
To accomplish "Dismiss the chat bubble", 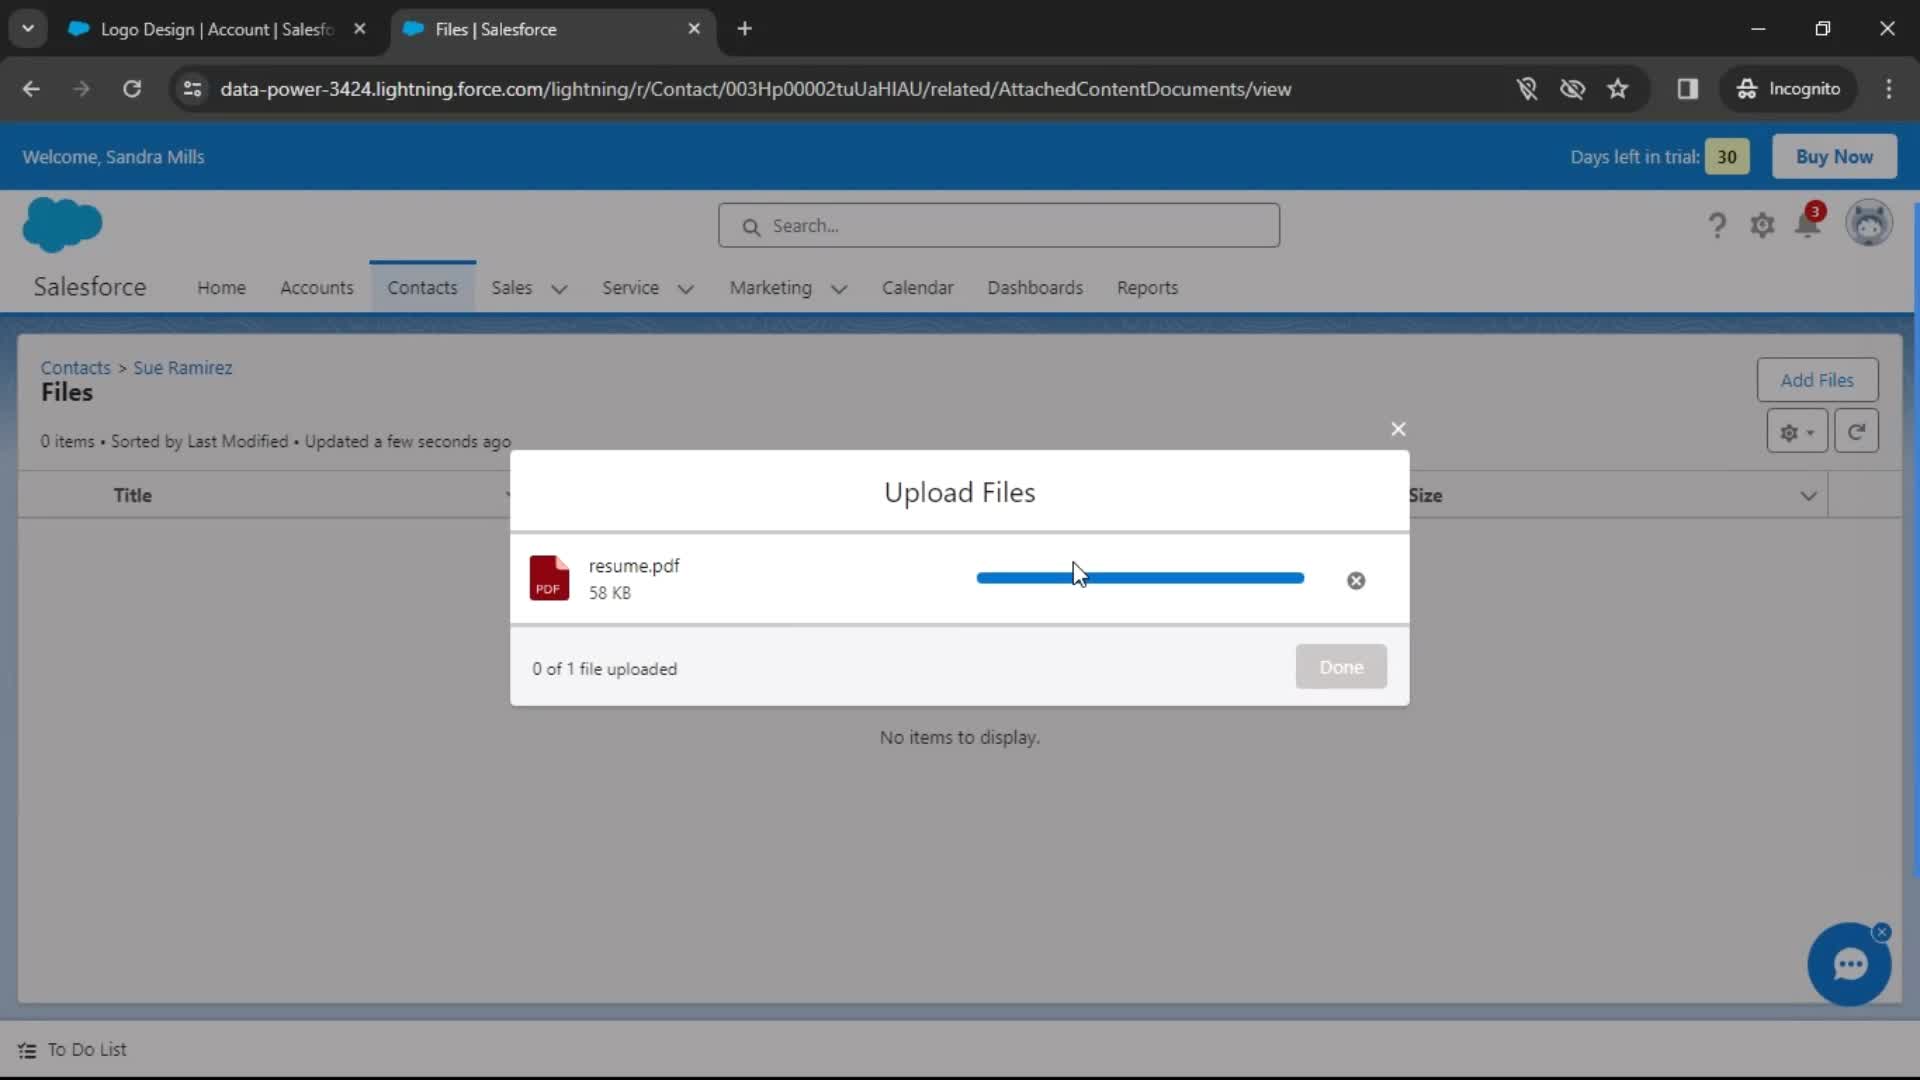I will (1882, 932).
